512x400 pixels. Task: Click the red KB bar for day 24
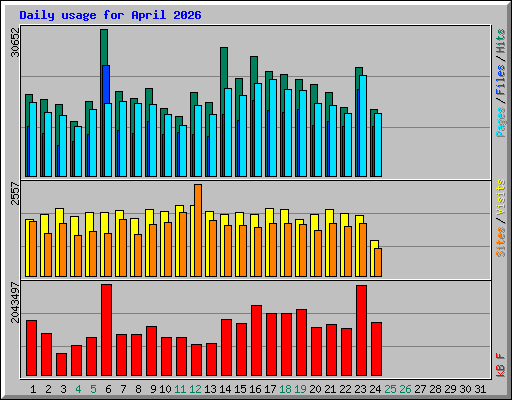[376, 349]
